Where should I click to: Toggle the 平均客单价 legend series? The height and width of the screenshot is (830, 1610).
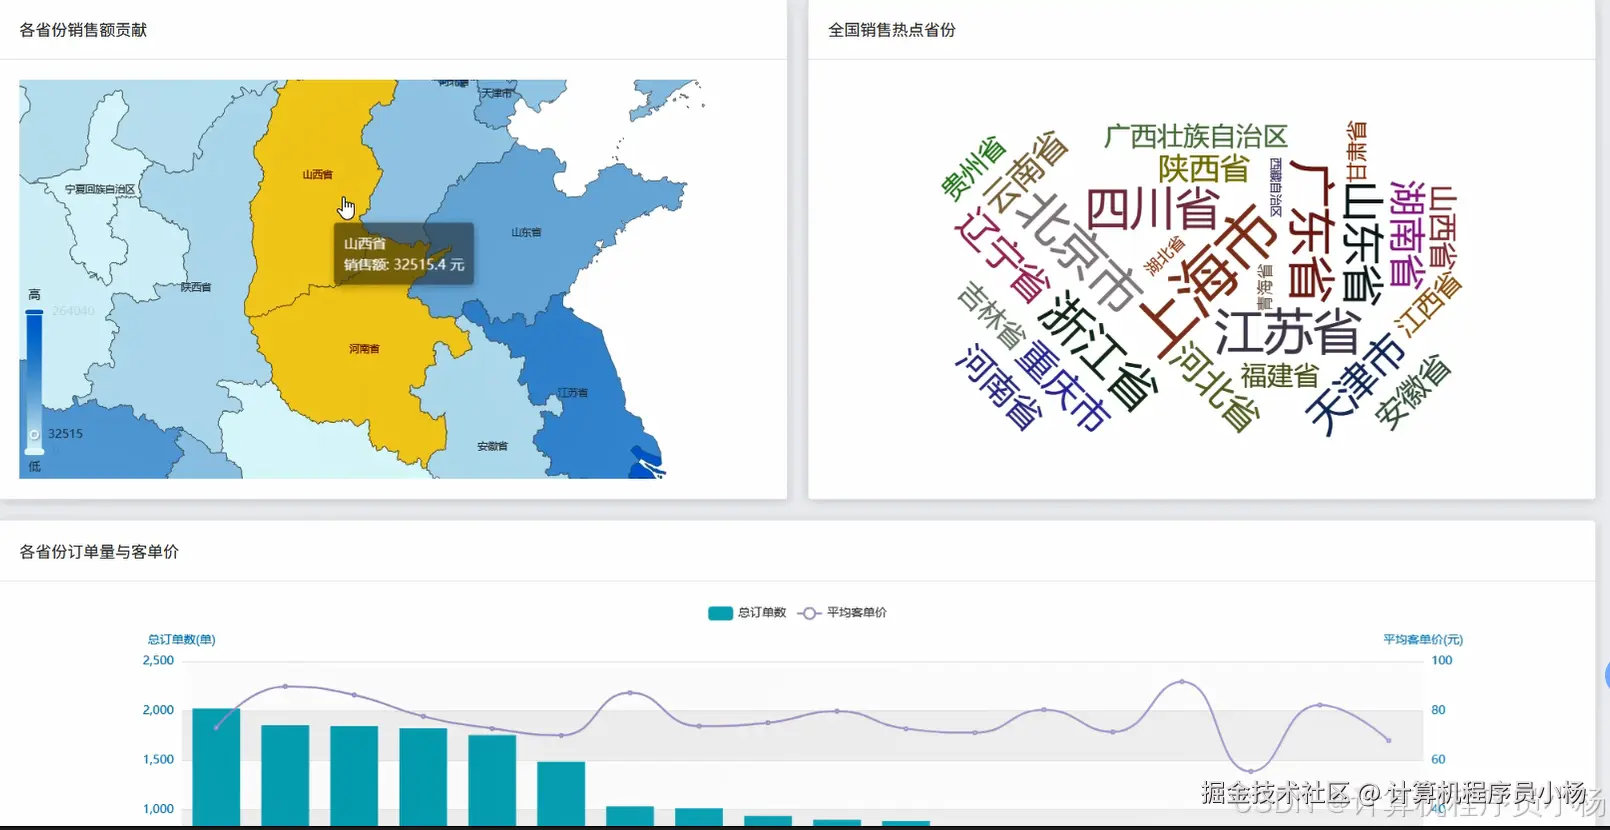click(x=842, y=613)
